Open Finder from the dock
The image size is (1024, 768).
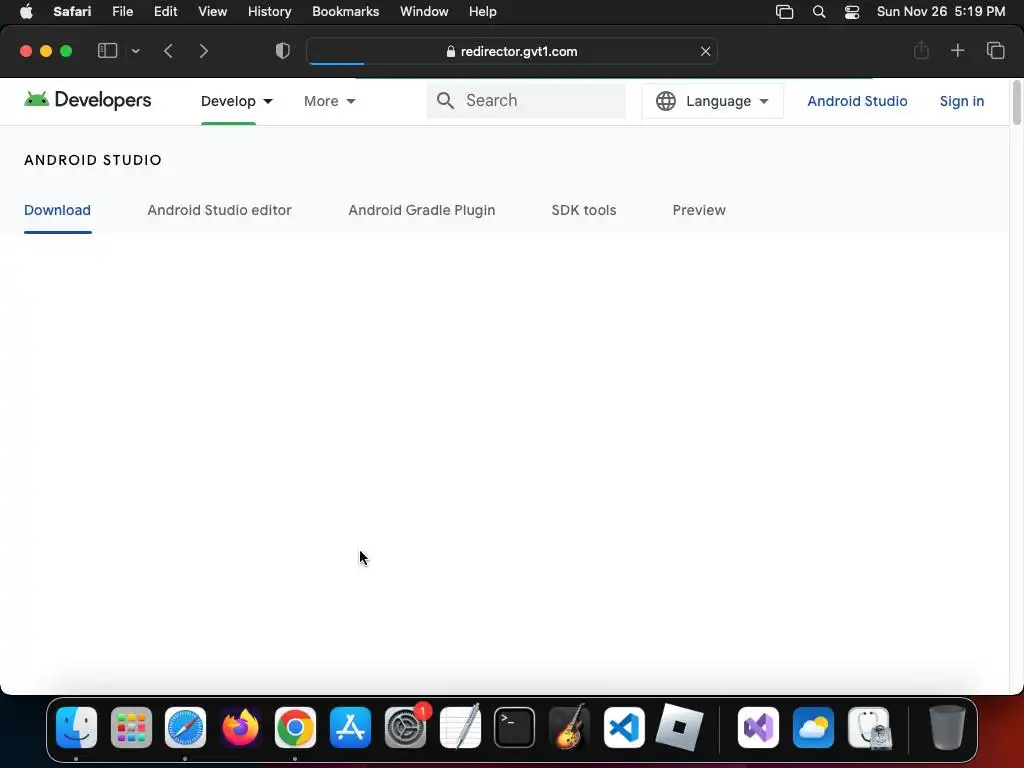76,727
